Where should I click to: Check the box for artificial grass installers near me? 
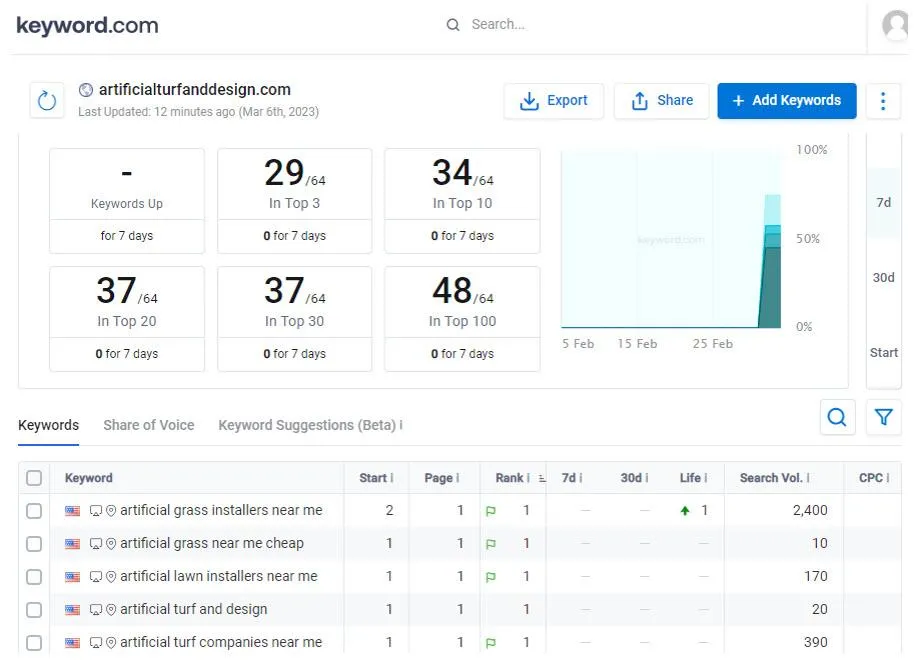[x=34, y=511]
